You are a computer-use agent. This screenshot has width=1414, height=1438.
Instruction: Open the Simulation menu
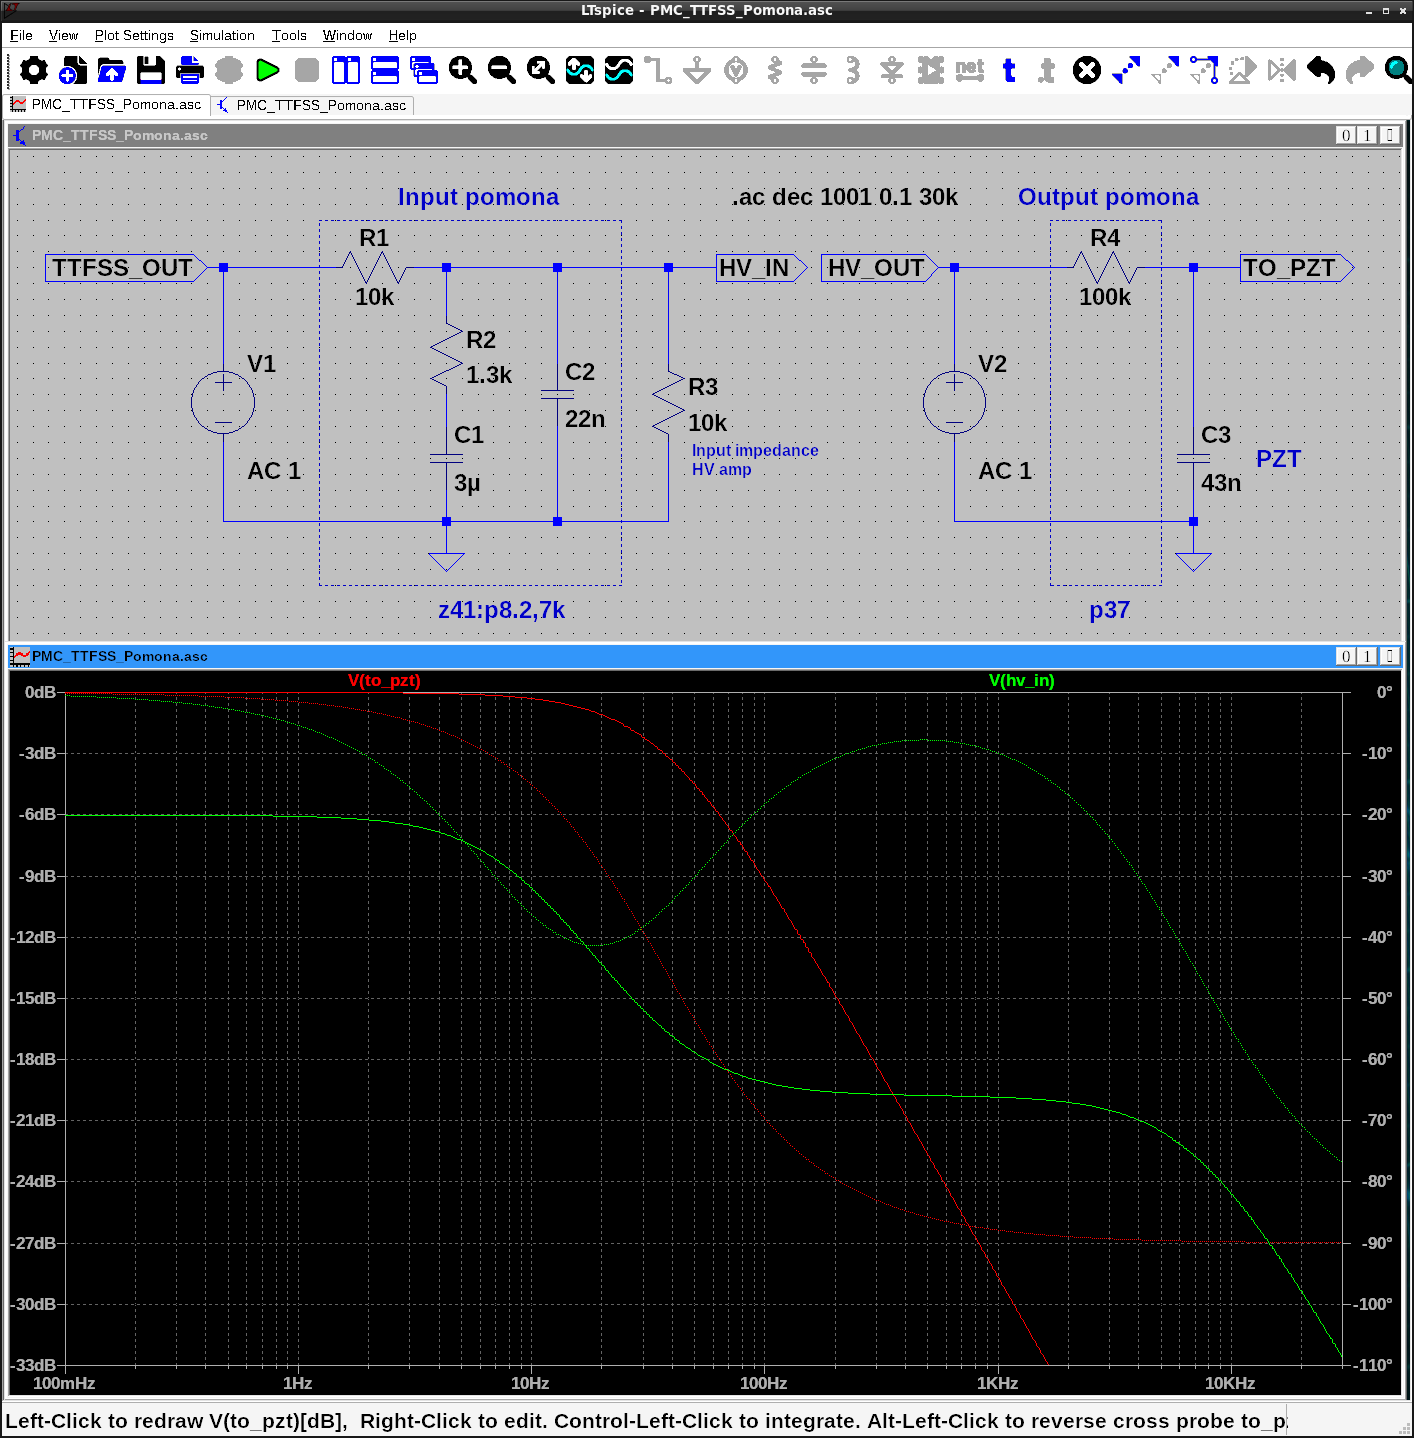point(222,35)
